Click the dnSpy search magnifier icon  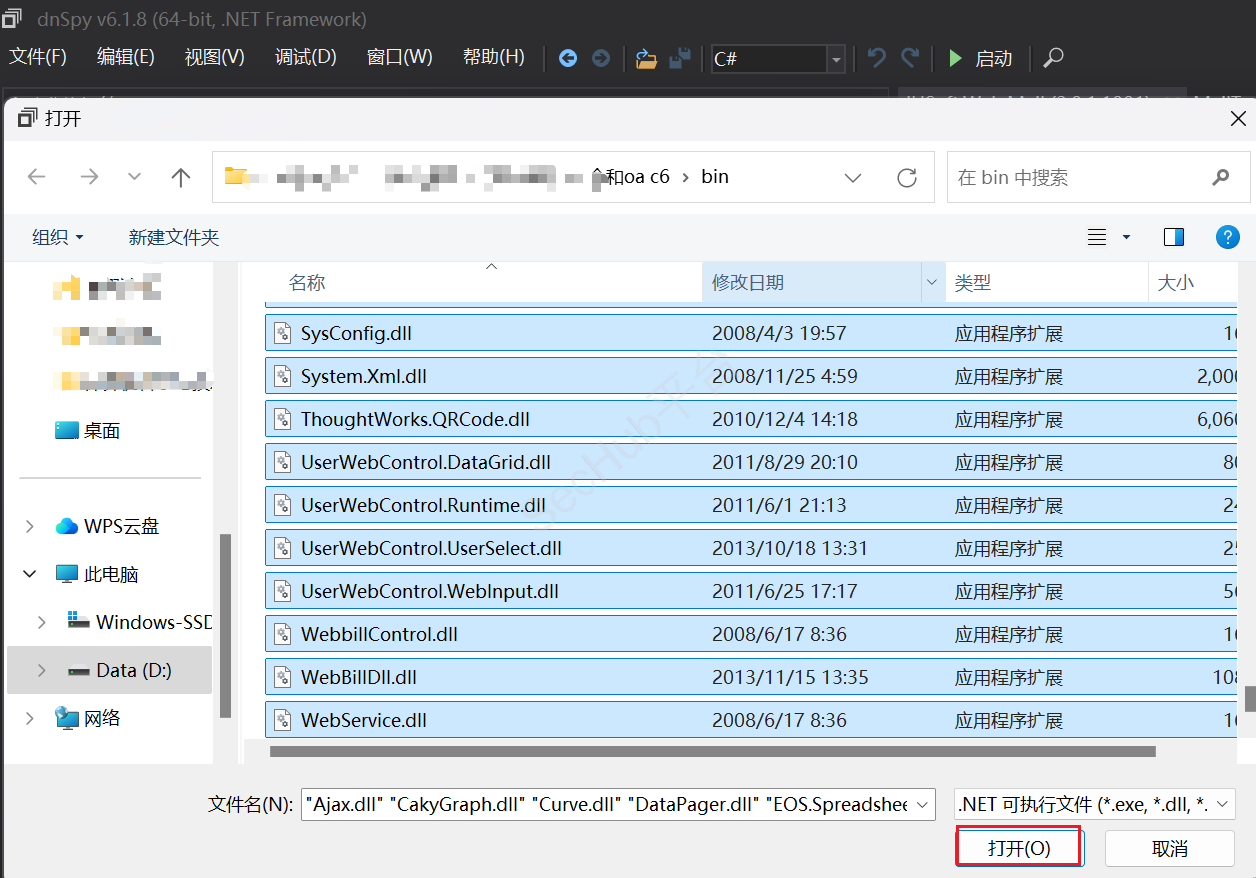[1053, 58]
